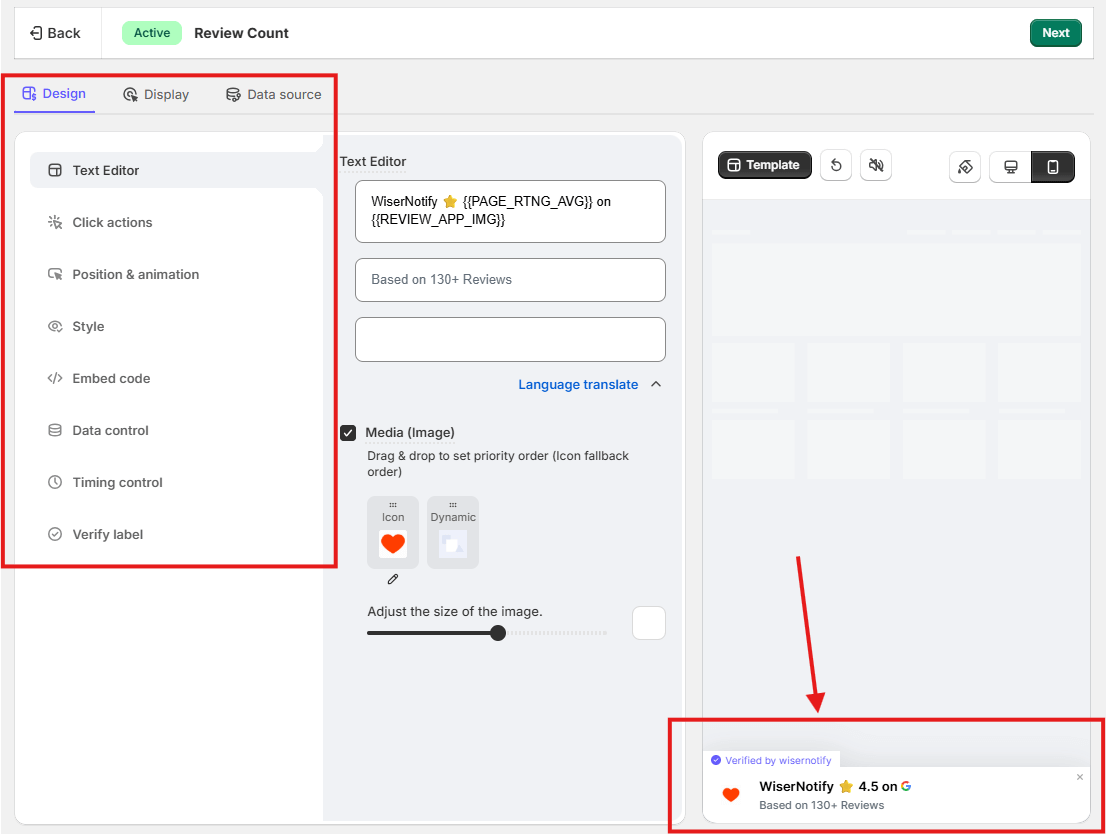Enable the Media (Image) checkbox
Screen dimensions: 1106x834
point(348,432)
